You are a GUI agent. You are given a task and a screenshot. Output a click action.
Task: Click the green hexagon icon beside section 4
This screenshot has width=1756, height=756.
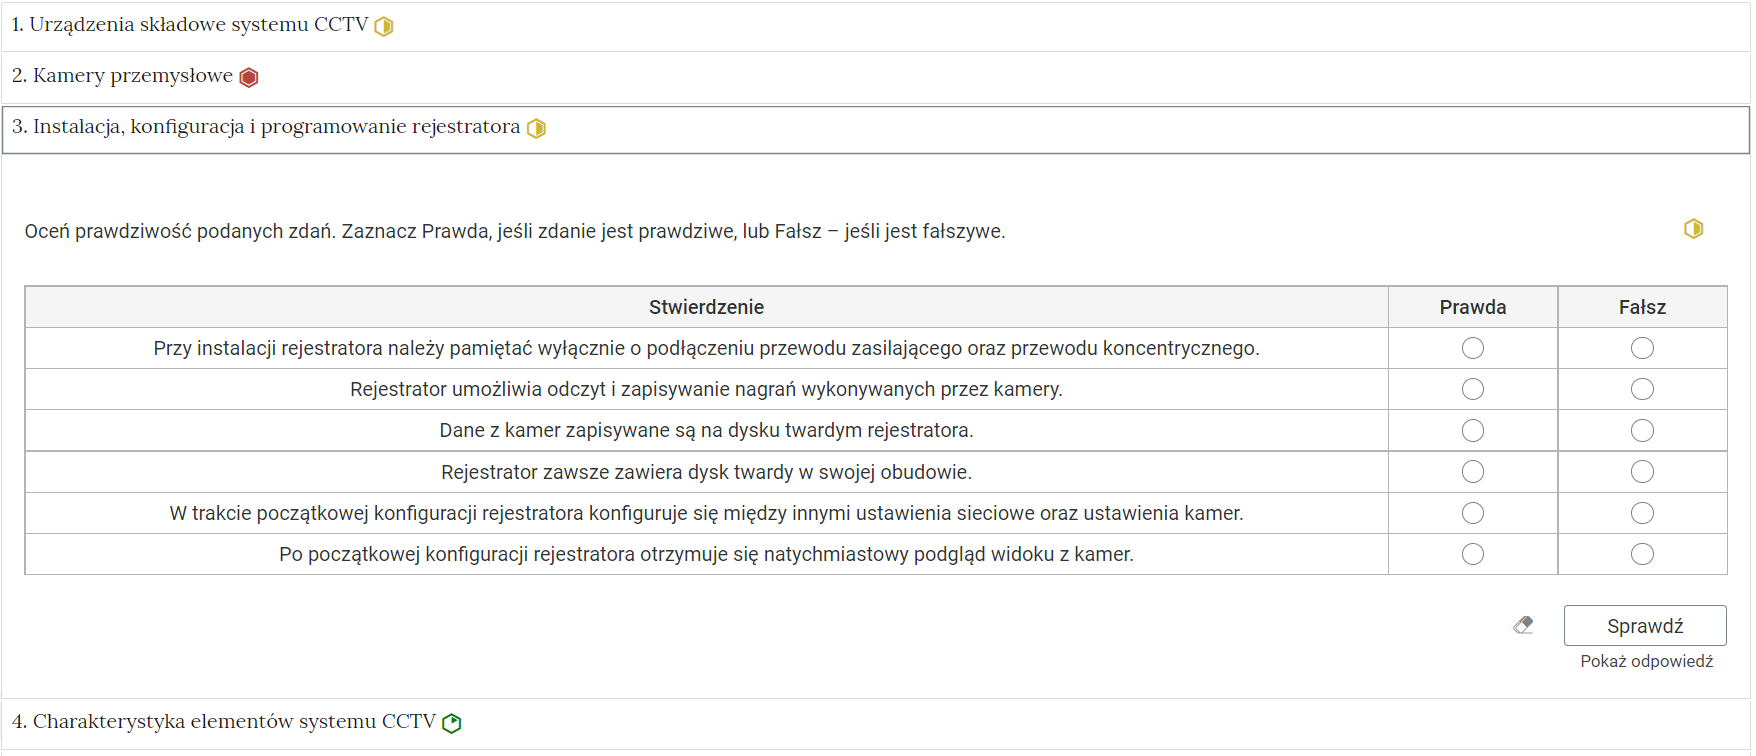452,722
